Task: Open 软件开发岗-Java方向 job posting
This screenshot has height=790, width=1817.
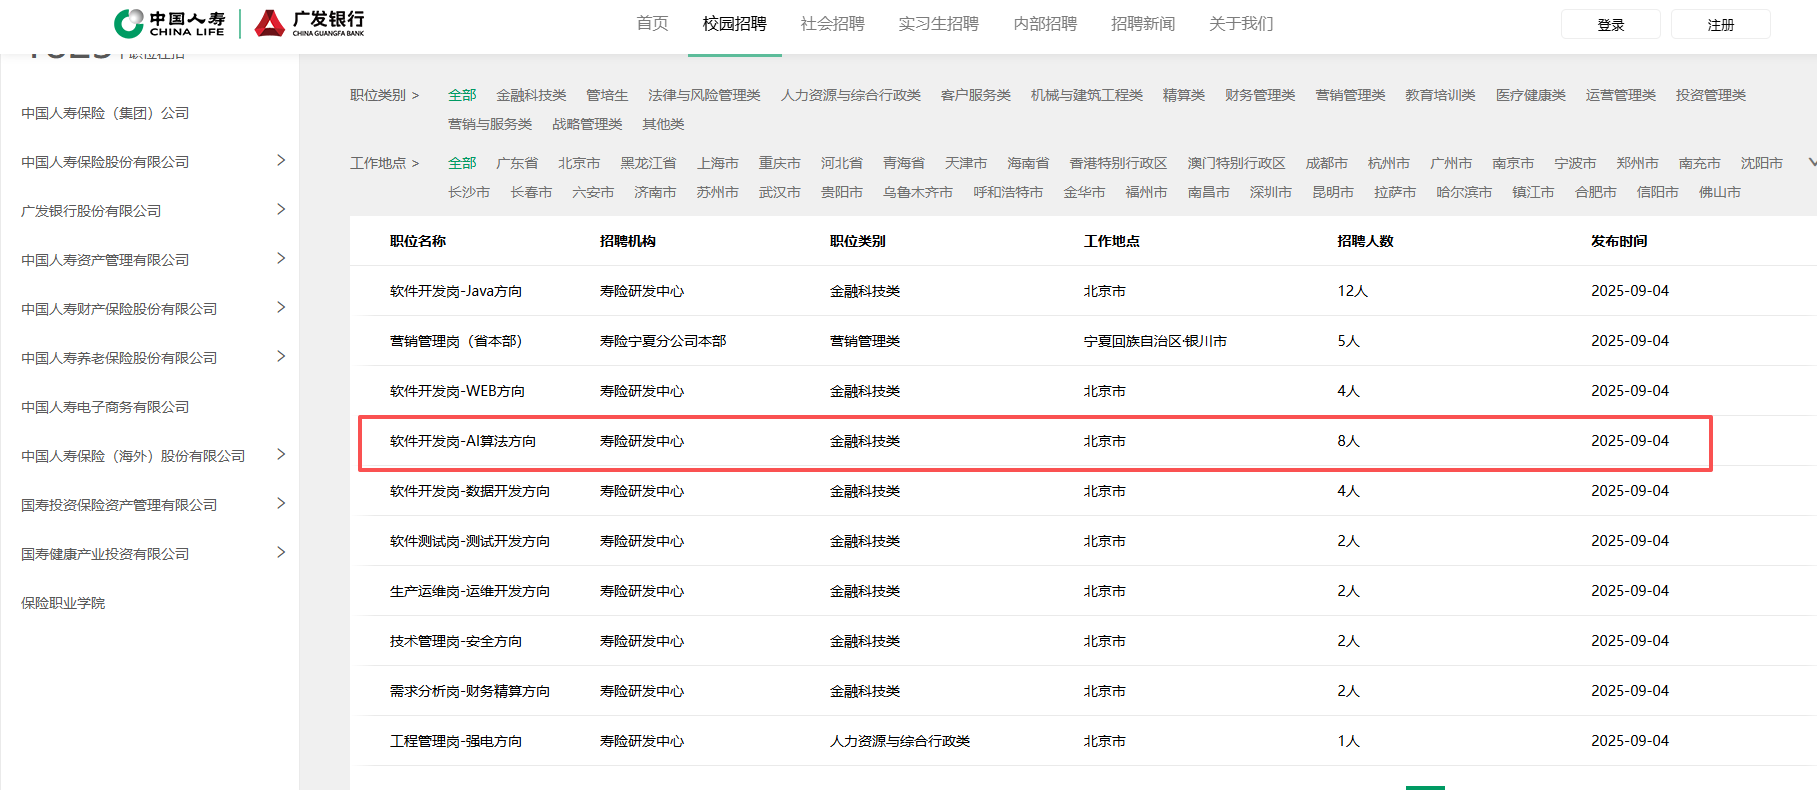Action: pyautogui.click(x=456, y=291)
